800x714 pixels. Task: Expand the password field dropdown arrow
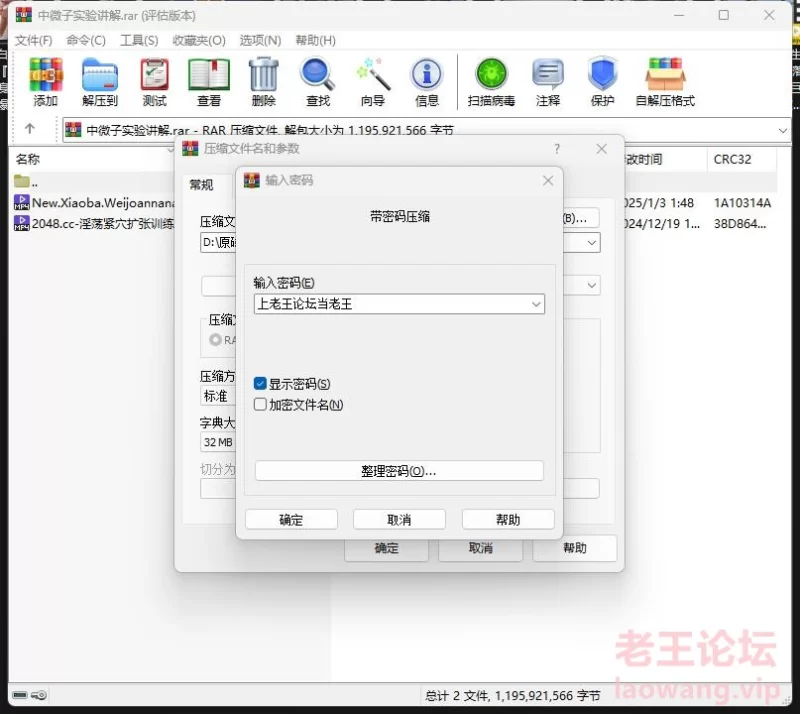click(x=536, y=304)
